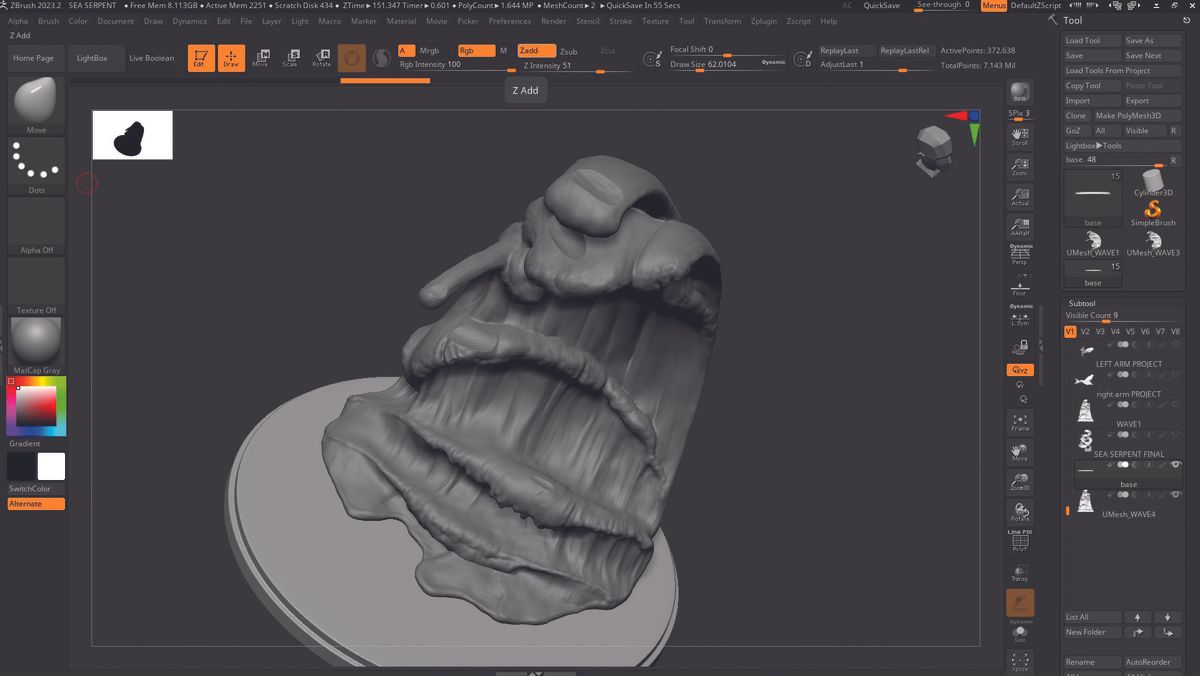Viewport: 1200px width, 676px height.
Task: Toggle Zadd sculpting mode
Action: coord(536,49)
